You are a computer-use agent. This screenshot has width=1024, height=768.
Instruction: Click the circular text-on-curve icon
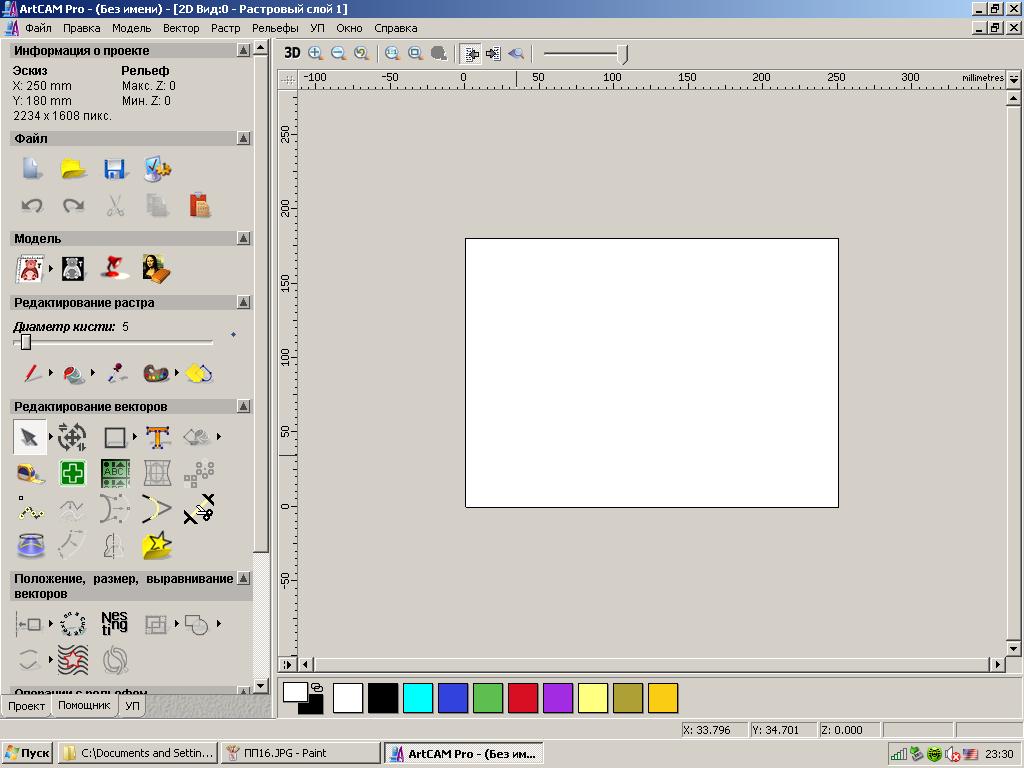pyautogui.click(x=72, y=624)
